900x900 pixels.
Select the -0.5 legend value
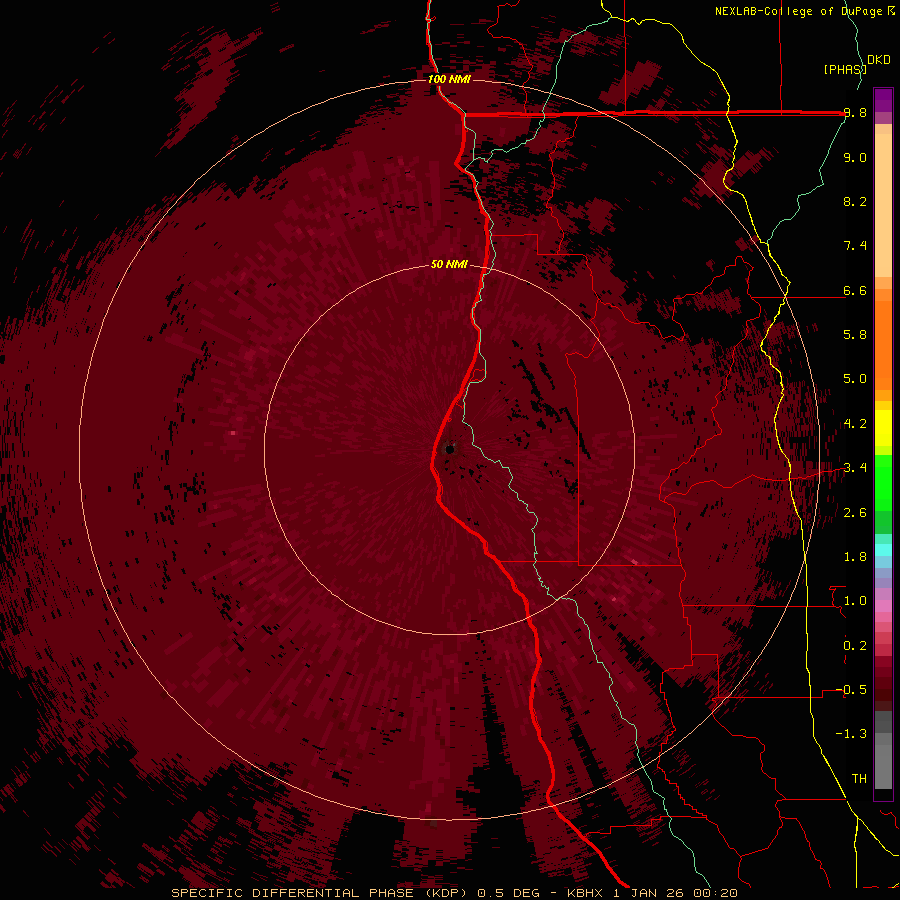[851, 690]
